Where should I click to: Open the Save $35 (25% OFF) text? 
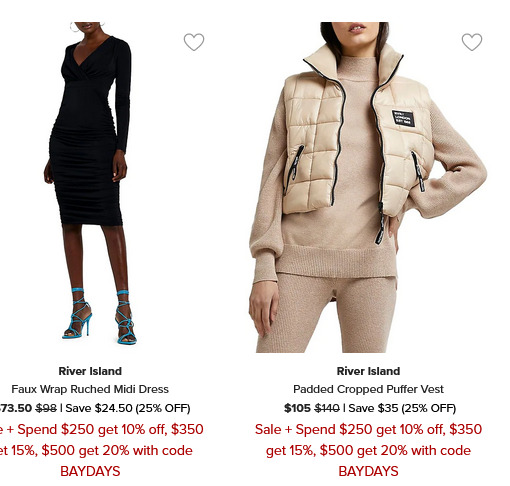(x=402, y=408)
